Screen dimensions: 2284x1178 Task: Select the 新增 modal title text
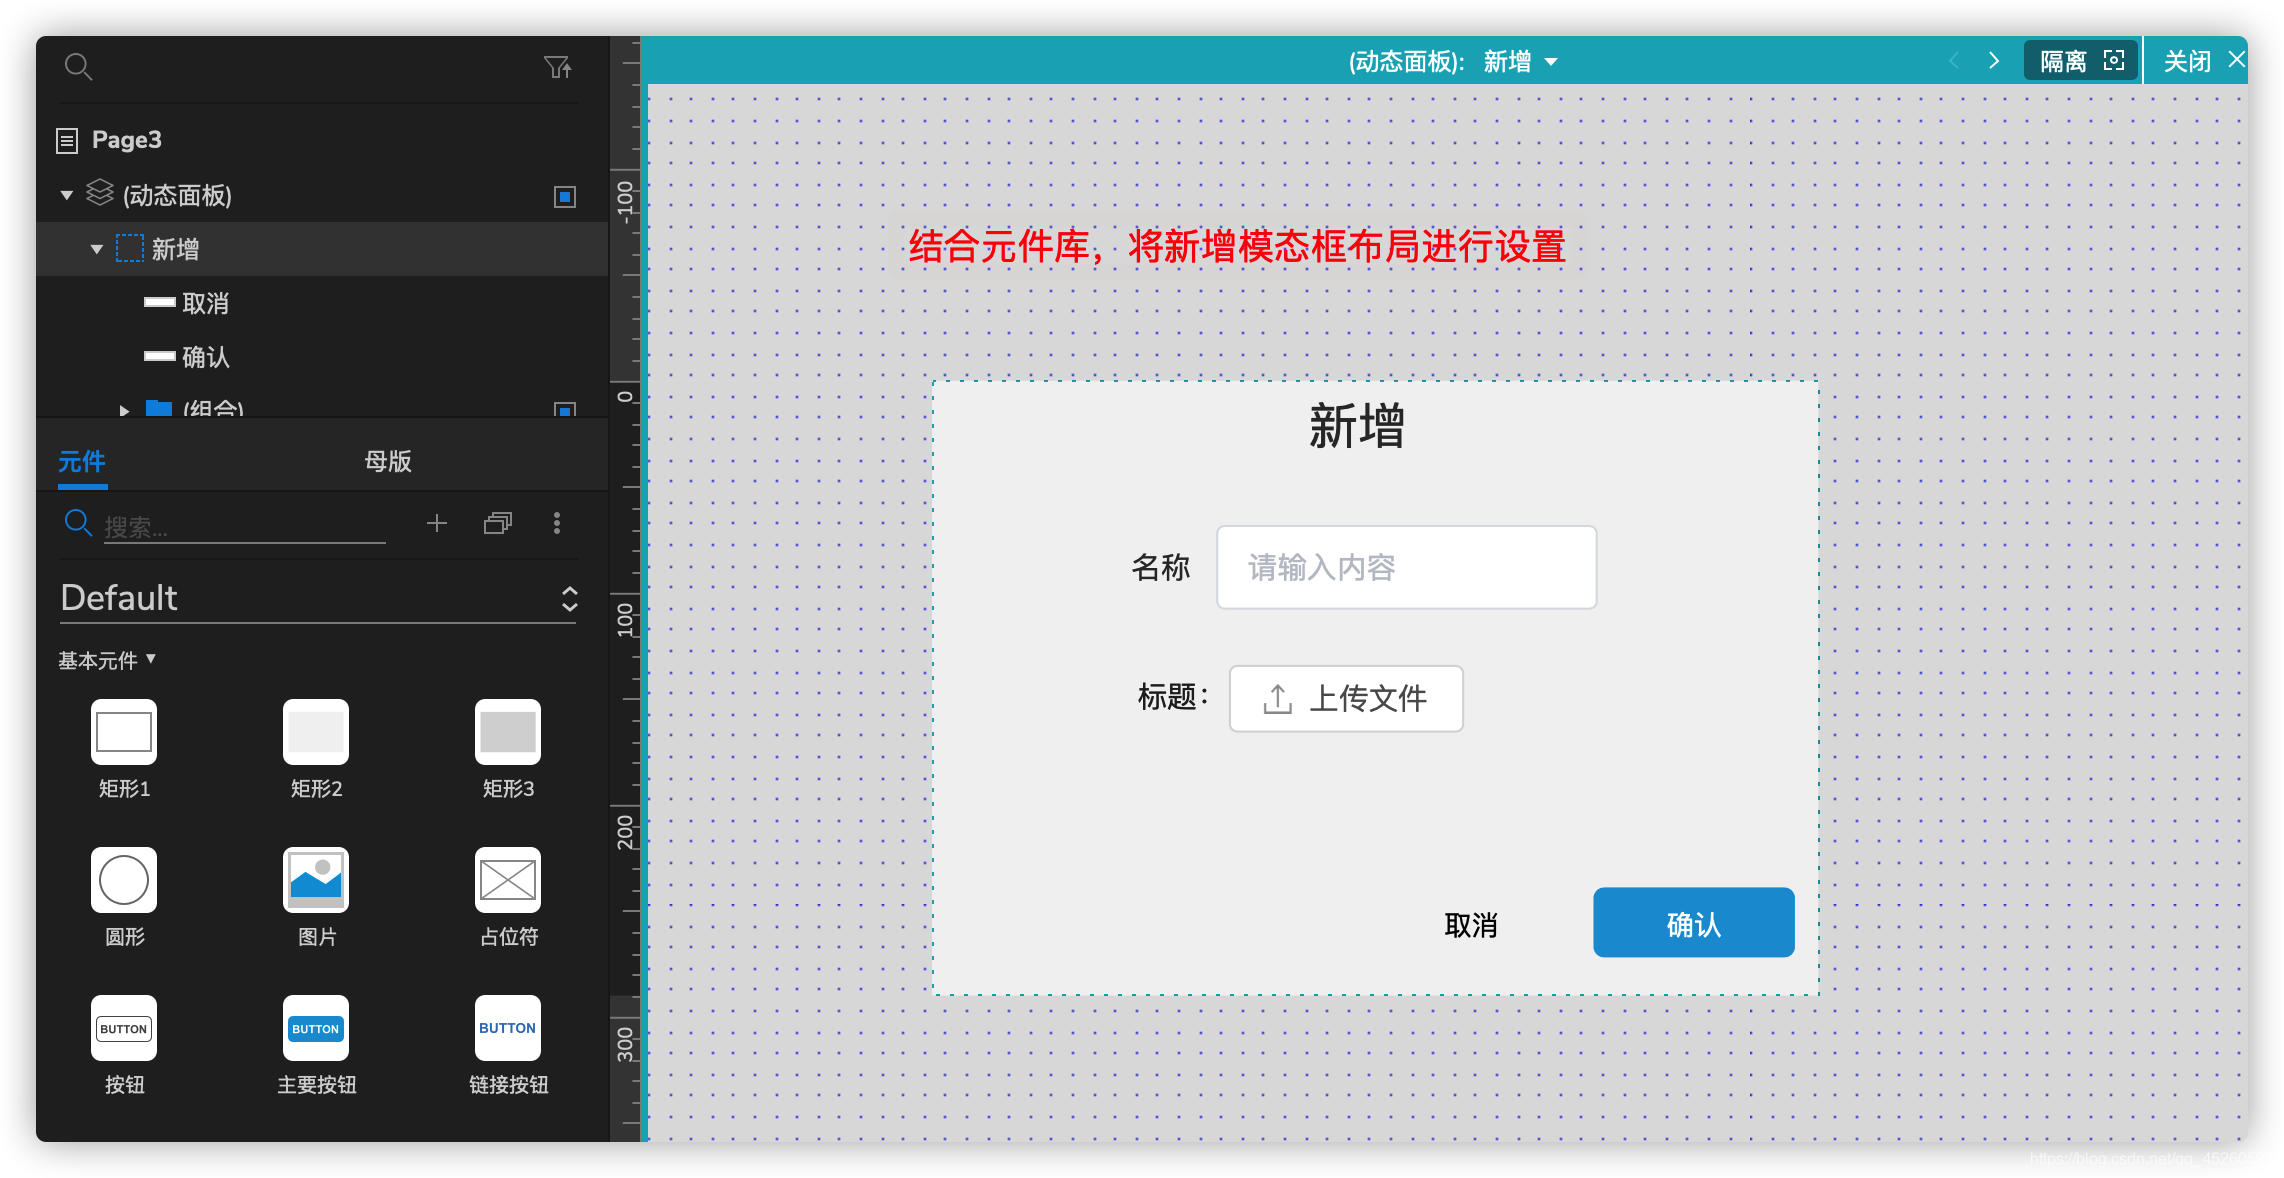(1357, 426)
